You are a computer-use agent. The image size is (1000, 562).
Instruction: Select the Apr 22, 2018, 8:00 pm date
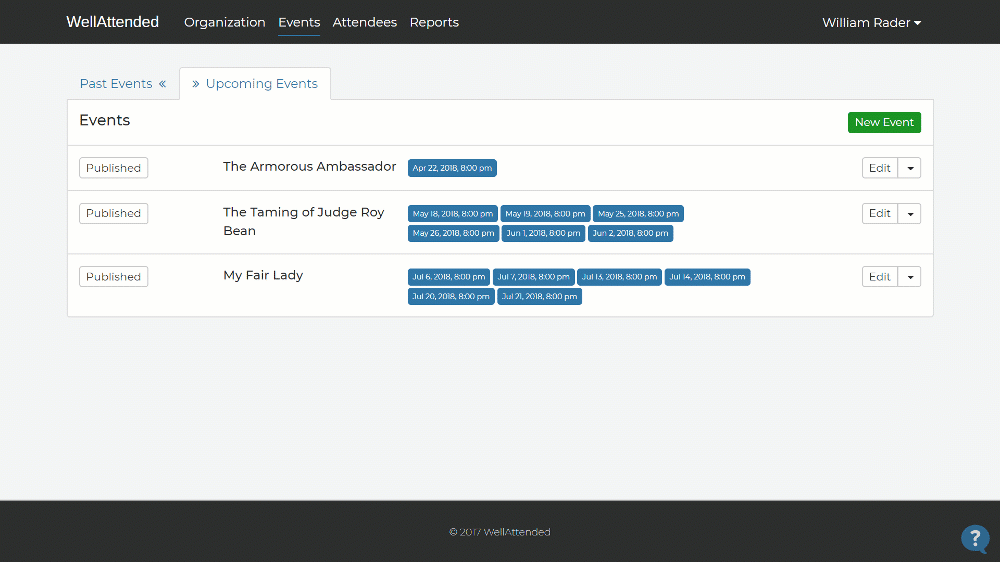tap(452, 168)
